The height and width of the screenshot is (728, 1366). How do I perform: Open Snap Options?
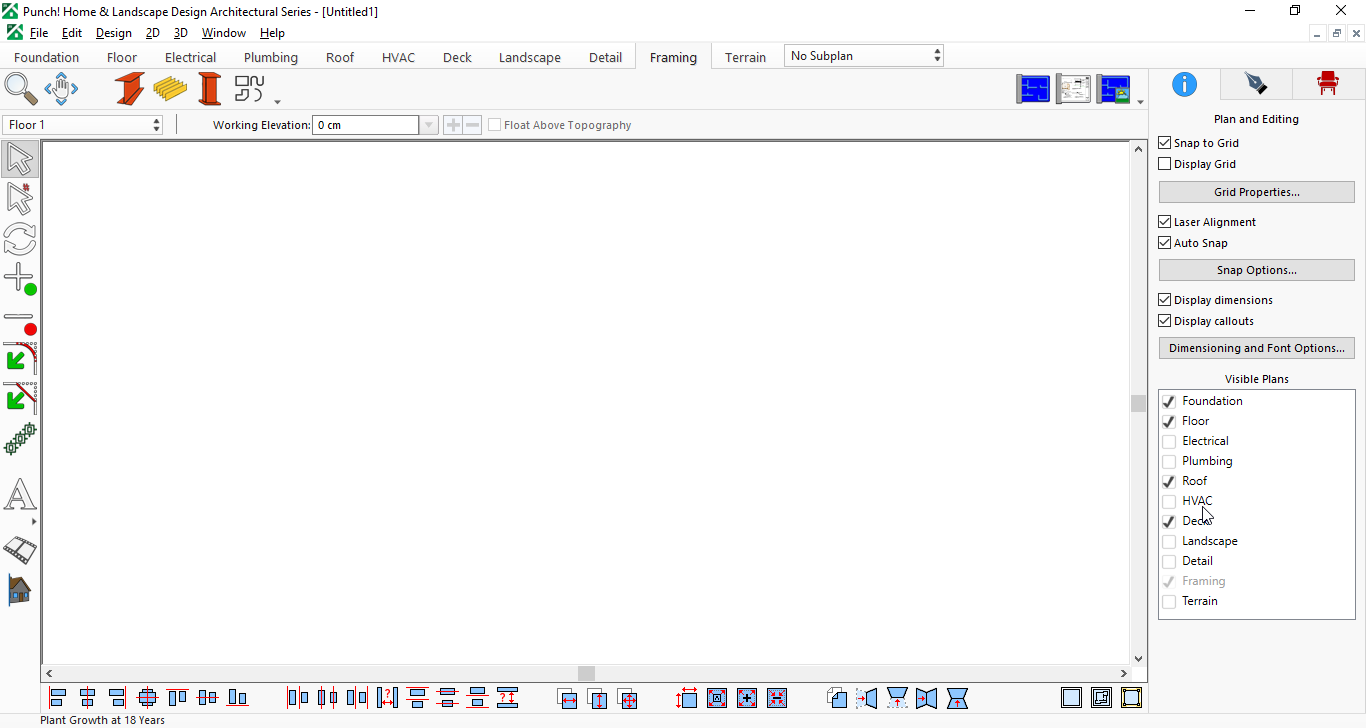coord(1257,270)
